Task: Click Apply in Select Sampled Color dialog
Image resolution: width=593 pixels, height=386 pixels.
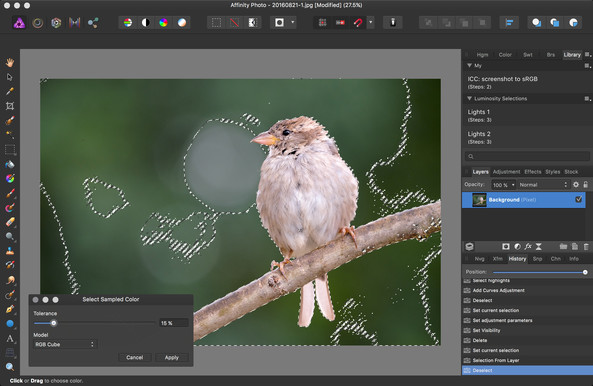Action: [x=172, y=357]
